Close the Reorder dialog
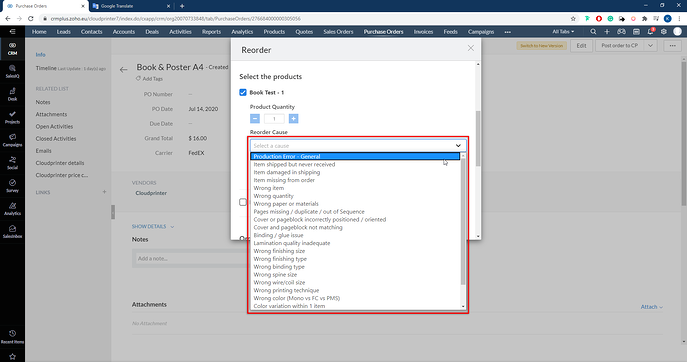 pyautogui.click(x=471, y=48)
